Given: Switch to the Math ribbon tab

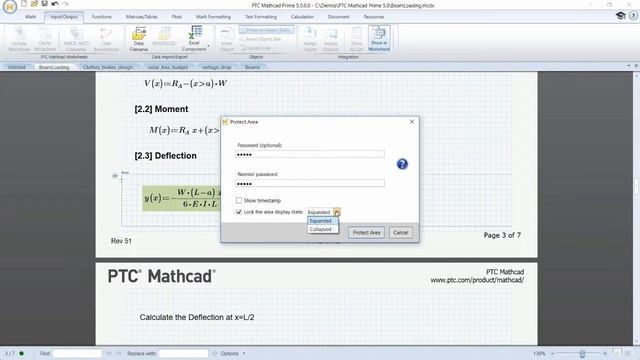Looking at the screenshot, I should (x=31, y=17).
